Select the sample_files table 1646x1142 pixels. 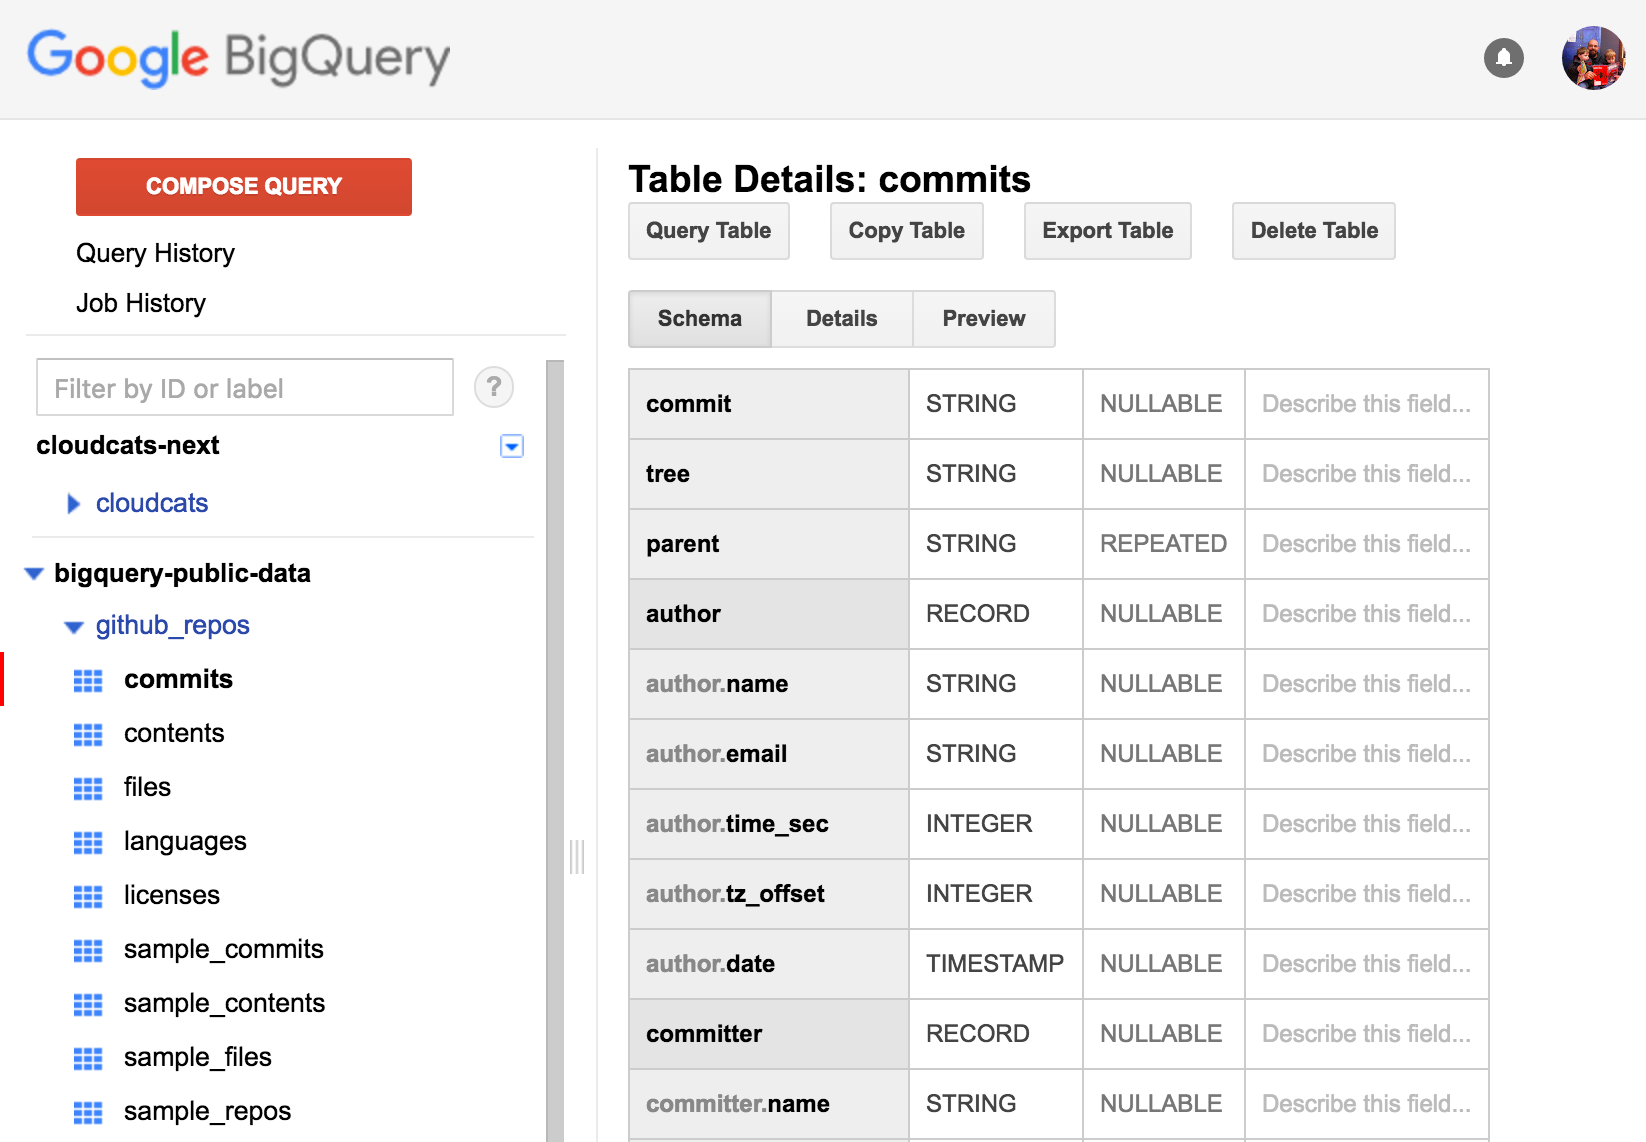pos(198,1057)
